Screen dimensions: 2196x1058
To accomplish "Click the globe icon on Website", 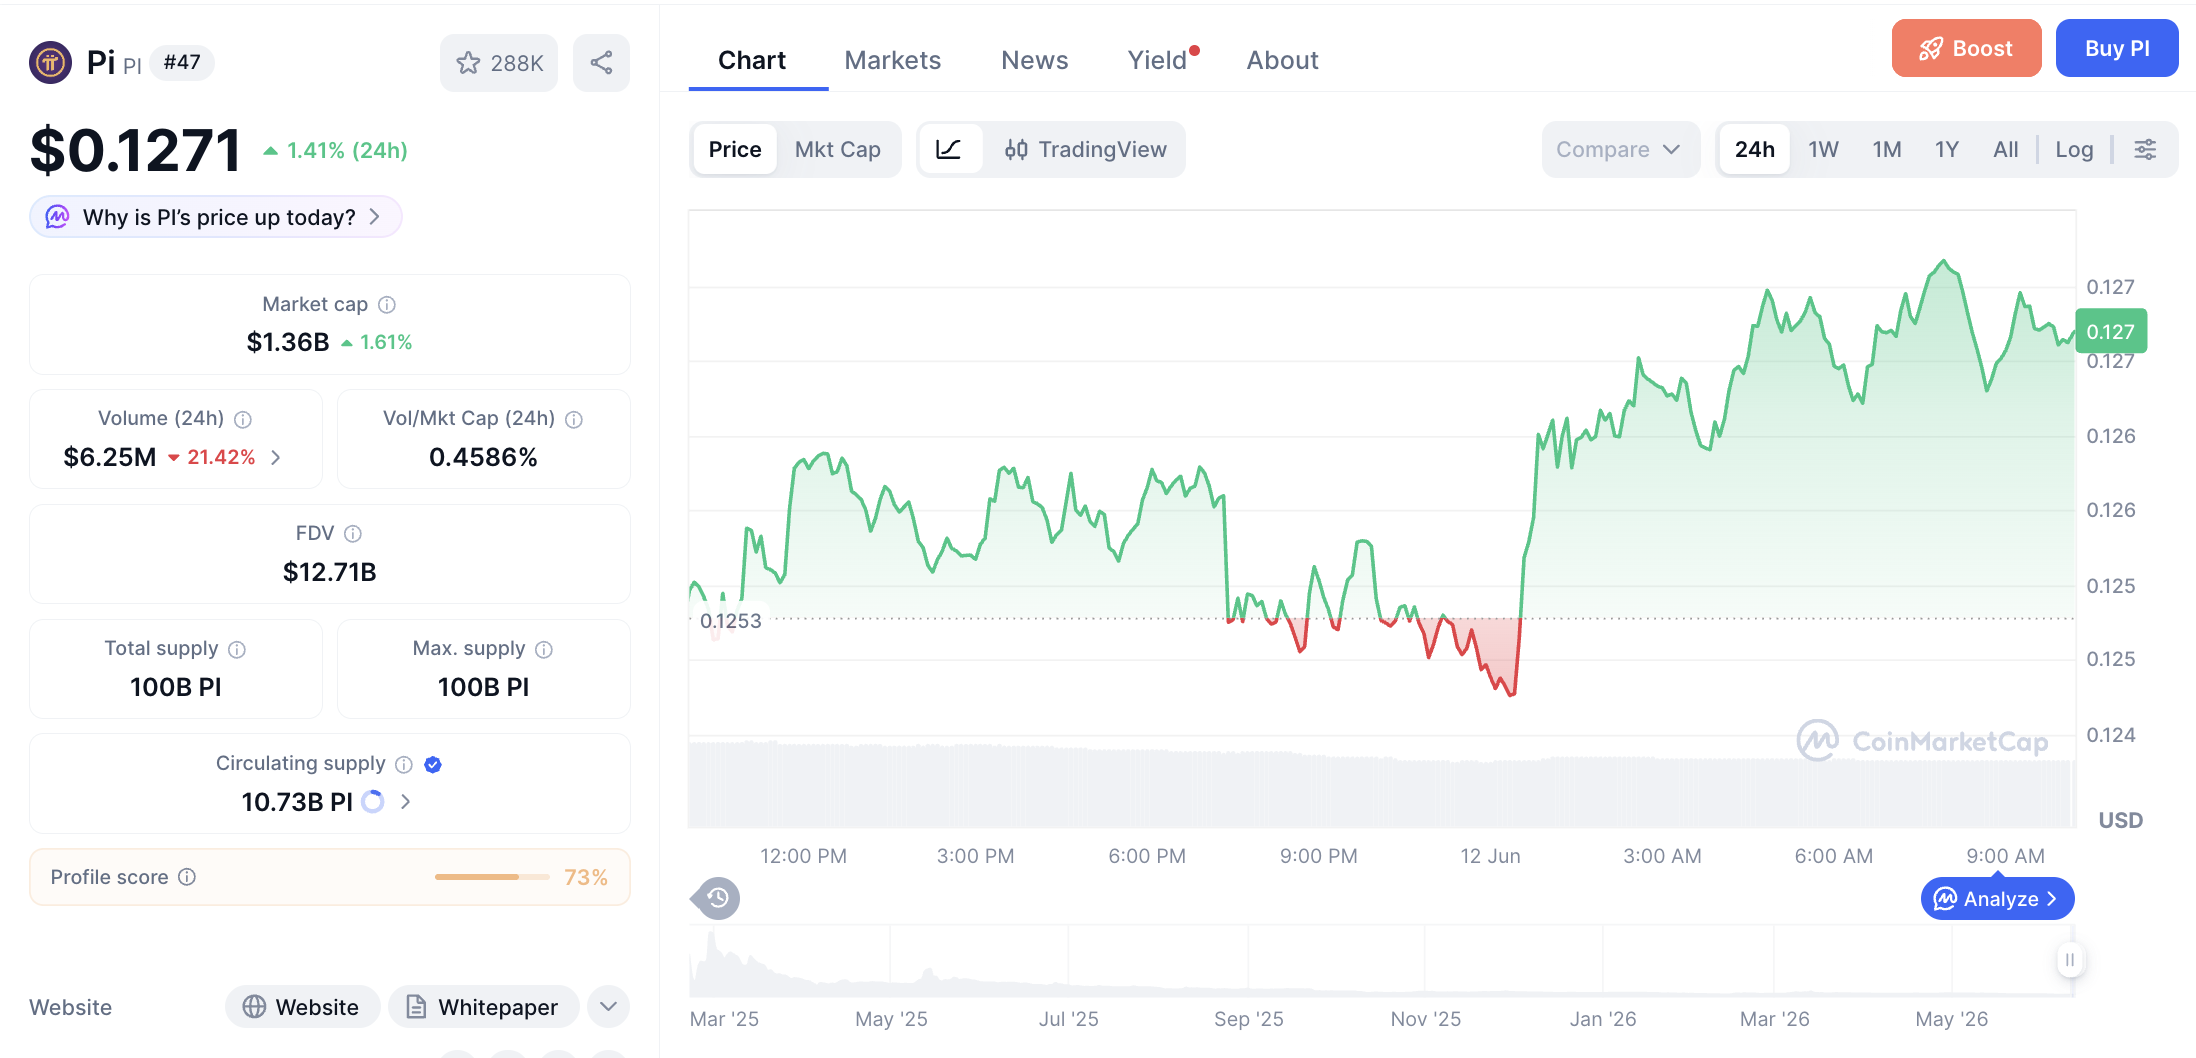I will tap(255, 1007).
